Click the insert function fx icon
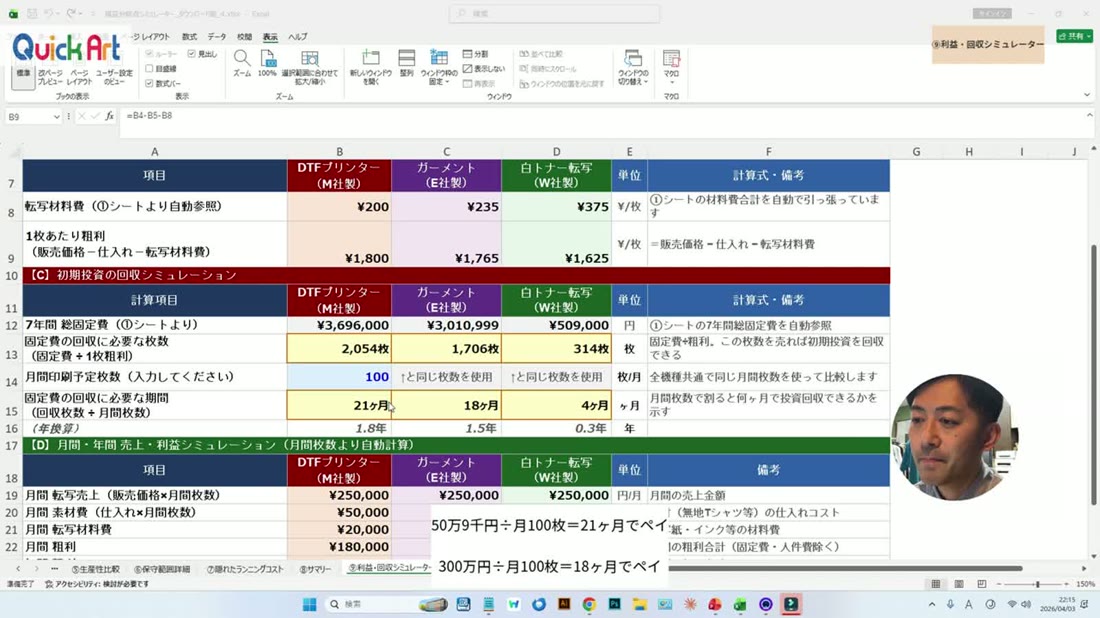1100x618 pixels. [x=109, y=116]
